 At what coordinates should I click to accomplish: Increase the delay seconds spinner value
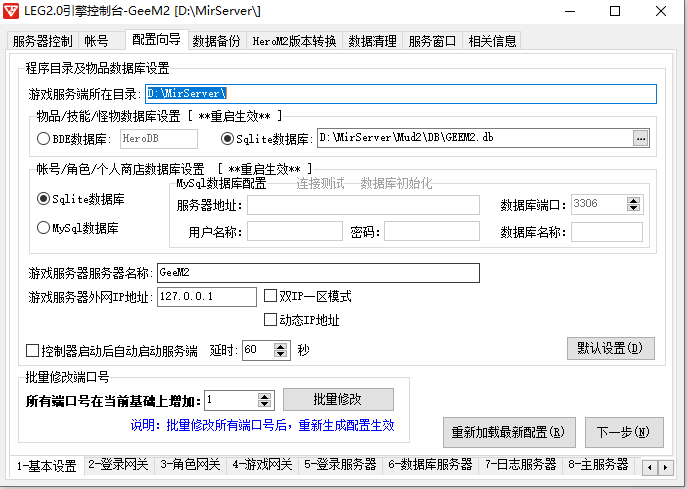point(280,346)
